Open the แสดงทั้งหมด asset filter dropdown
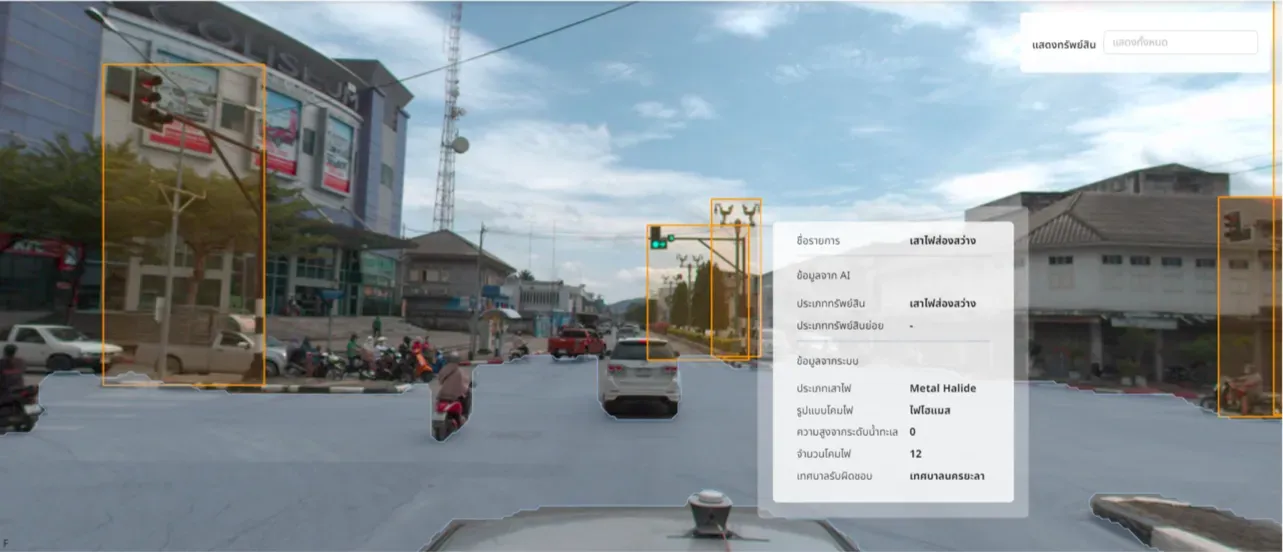The image size is (1283, 552). pyautogui.click(x=1180, y=43)
